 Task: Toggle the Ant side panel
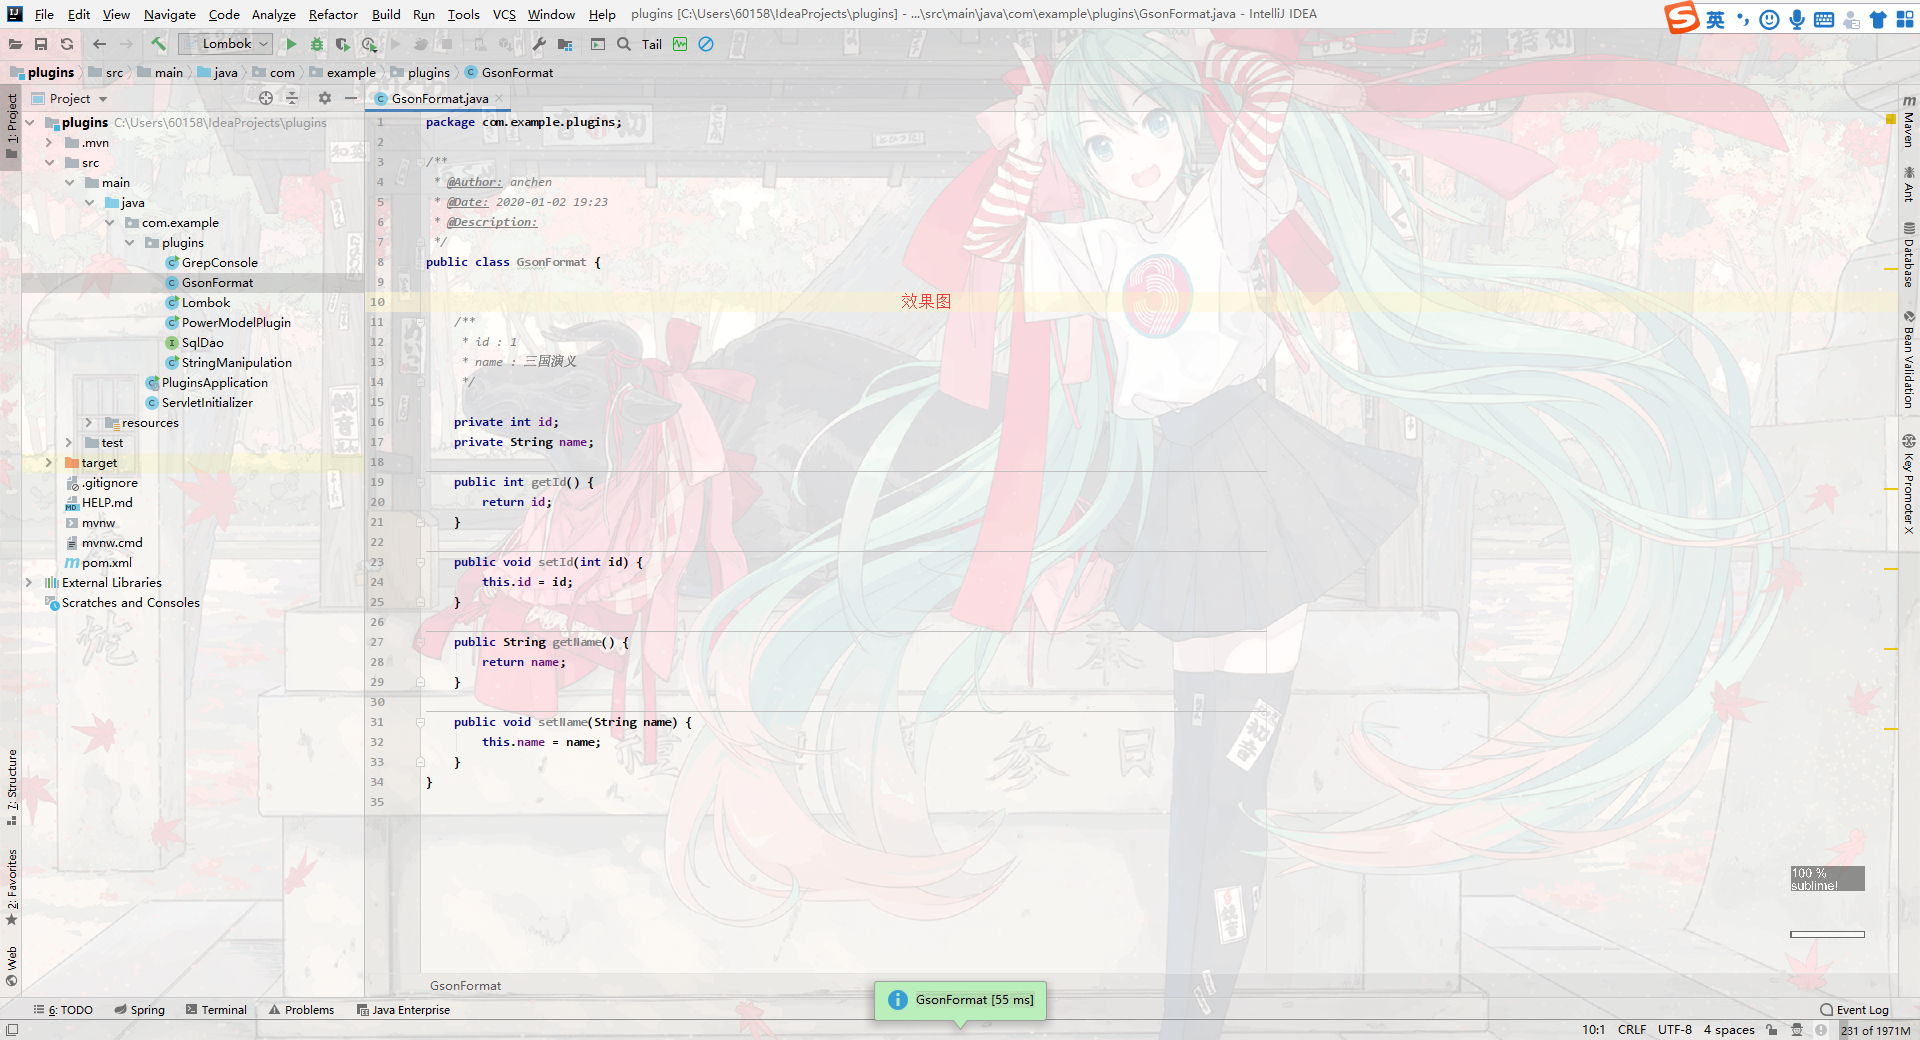1908,185
